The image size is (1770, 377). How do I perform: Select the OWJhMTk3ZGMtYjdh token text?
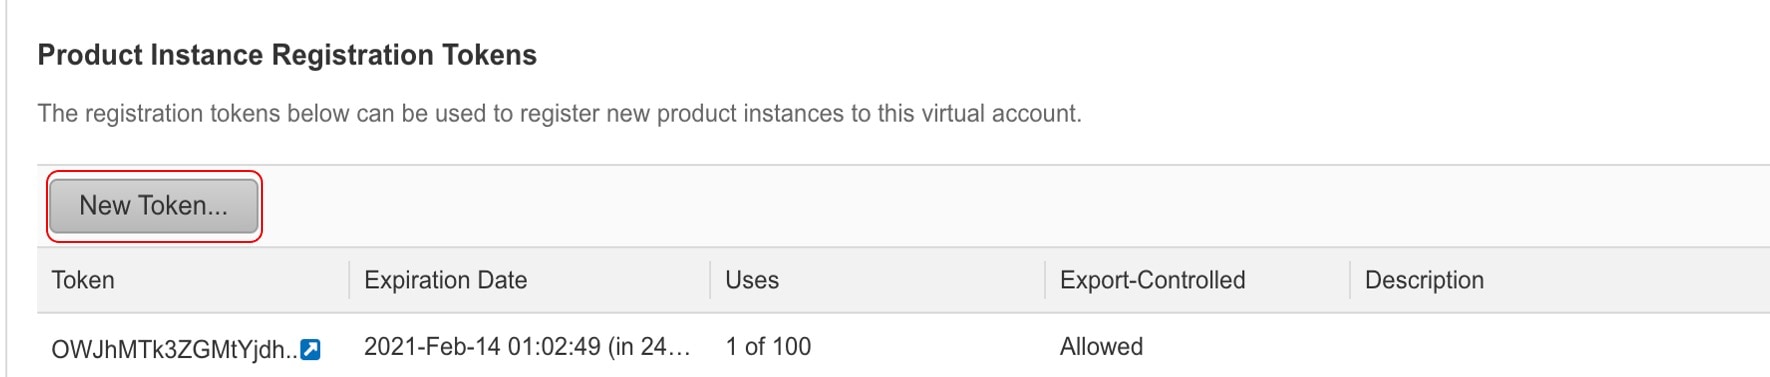click(174, 349)
